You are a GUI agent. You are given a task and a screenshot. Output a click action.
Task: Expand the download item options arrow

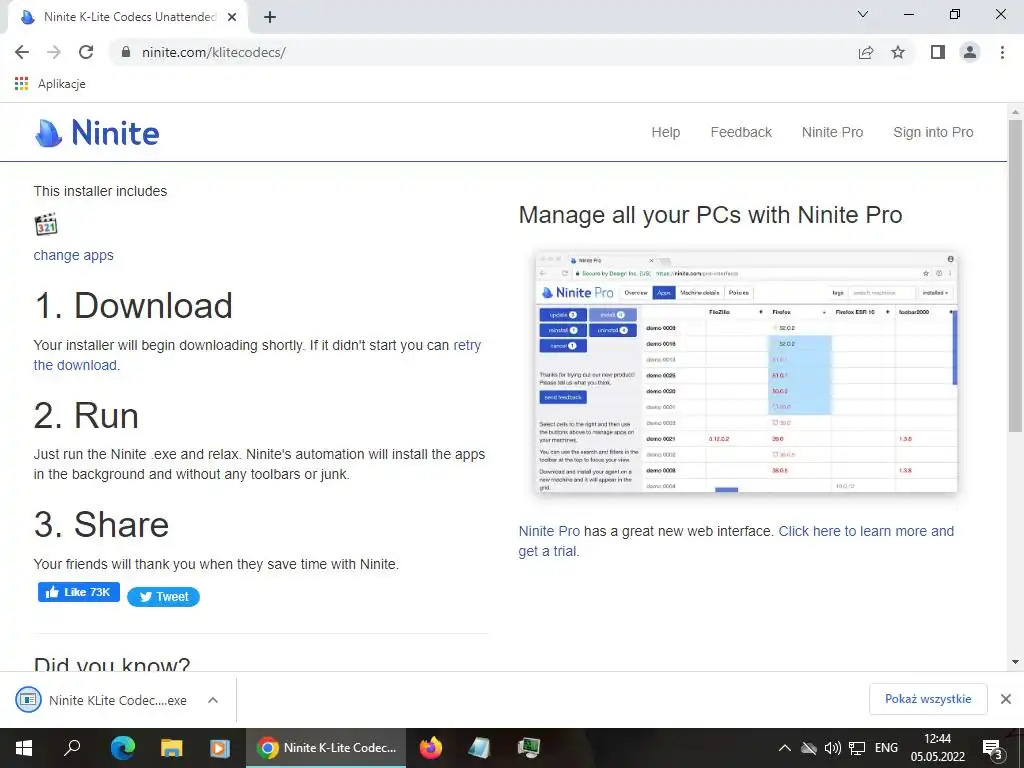[x=213, y=700]
